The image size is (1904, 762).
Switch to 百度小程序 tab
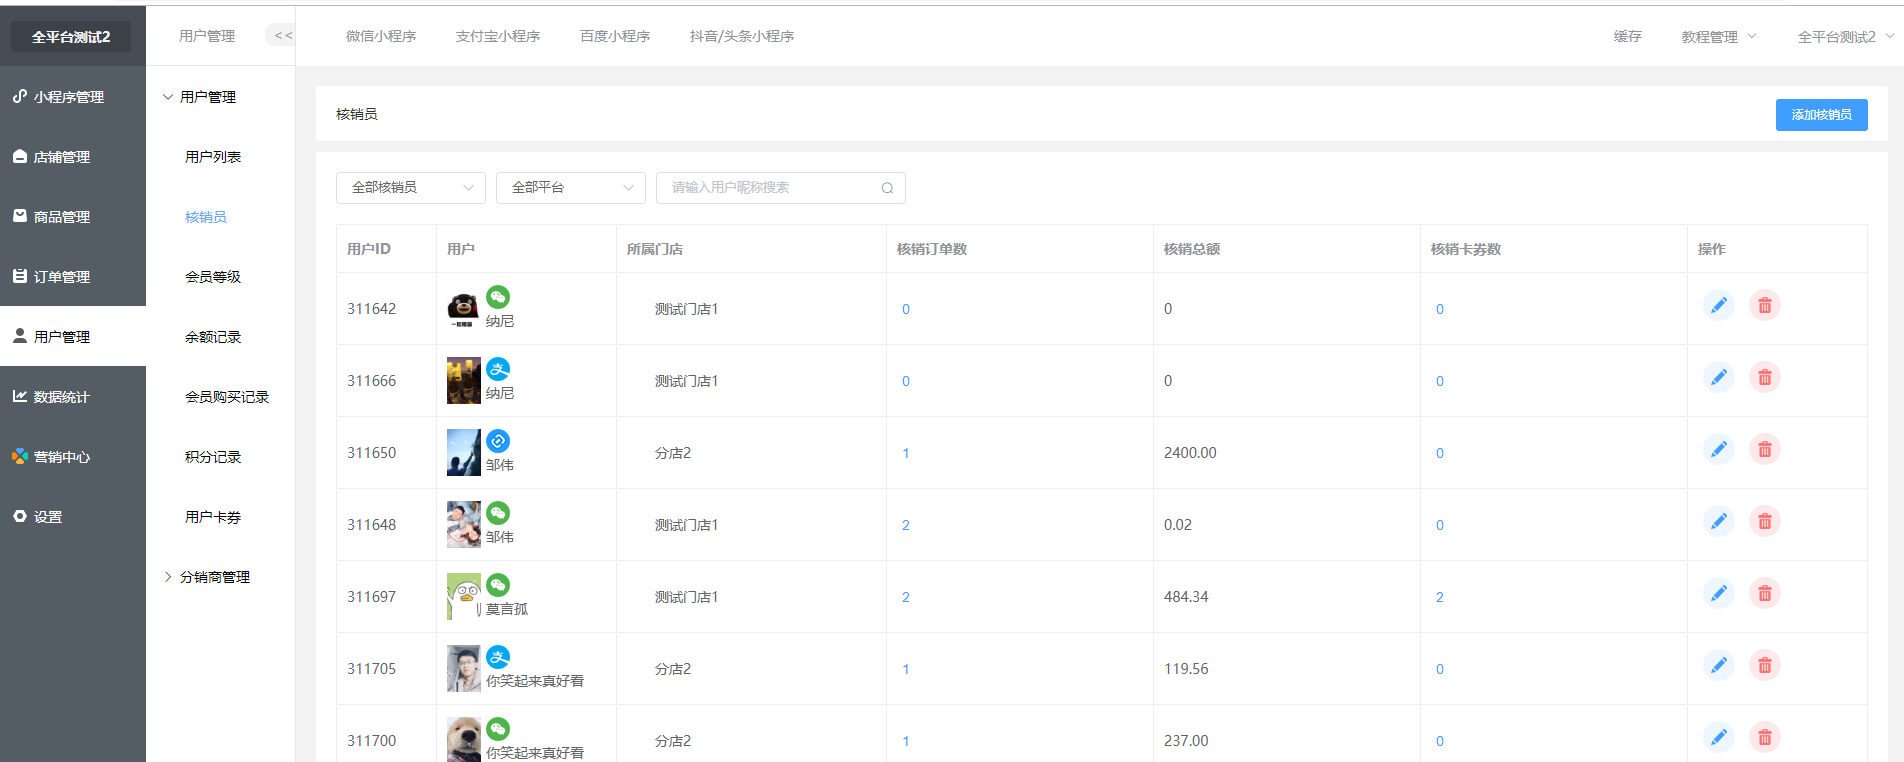click(615, 36)
